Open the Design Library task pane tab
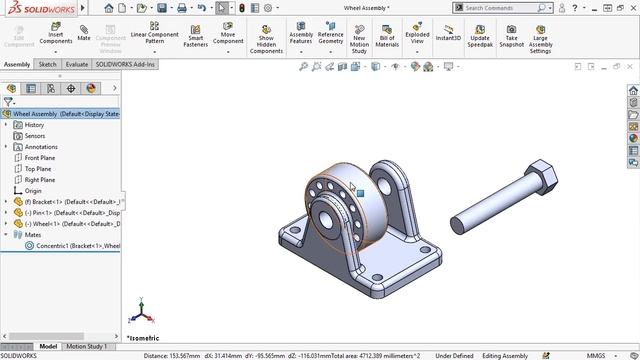Screen dimensions: 640x360 pyautogui.click(x=633, y=102)
